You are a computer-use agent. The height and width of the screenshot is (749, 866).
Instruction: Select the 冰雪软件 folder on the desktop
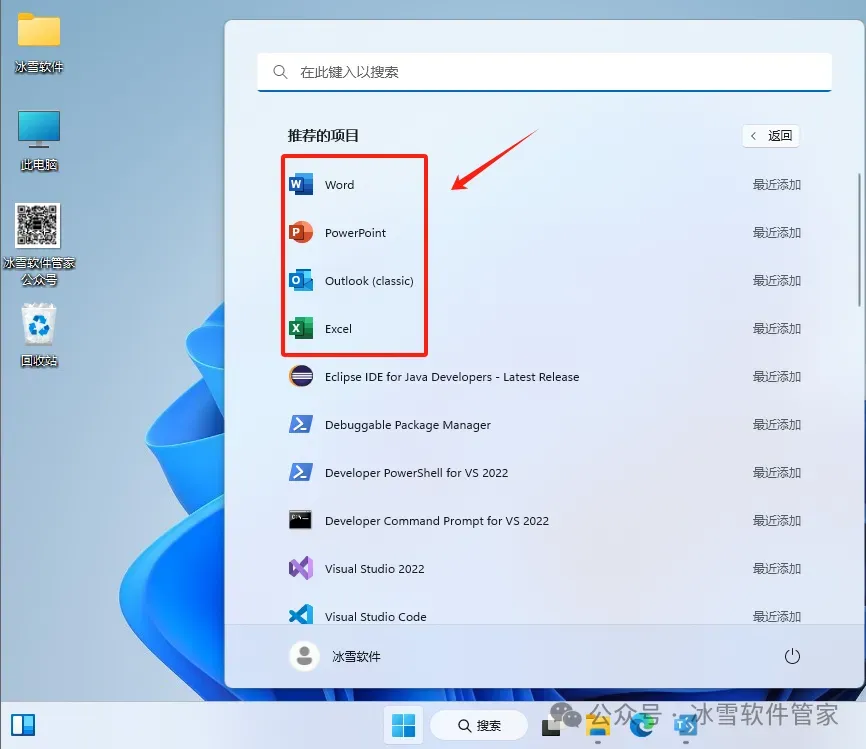click(39, 43)
